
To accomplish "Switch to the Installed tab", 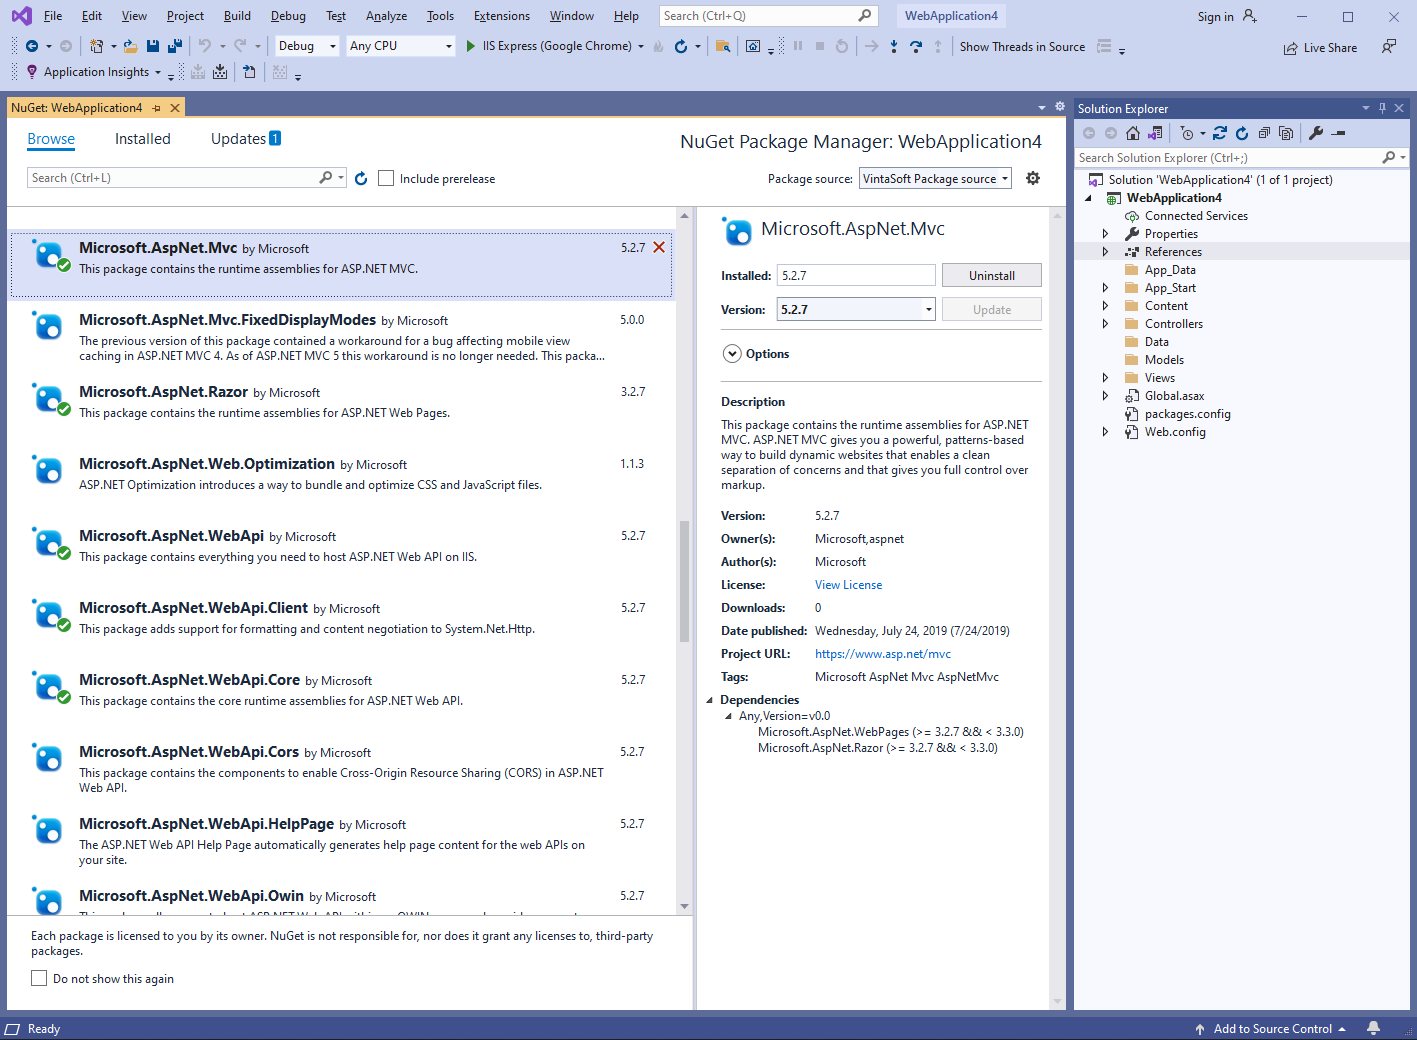I will 142,139.
